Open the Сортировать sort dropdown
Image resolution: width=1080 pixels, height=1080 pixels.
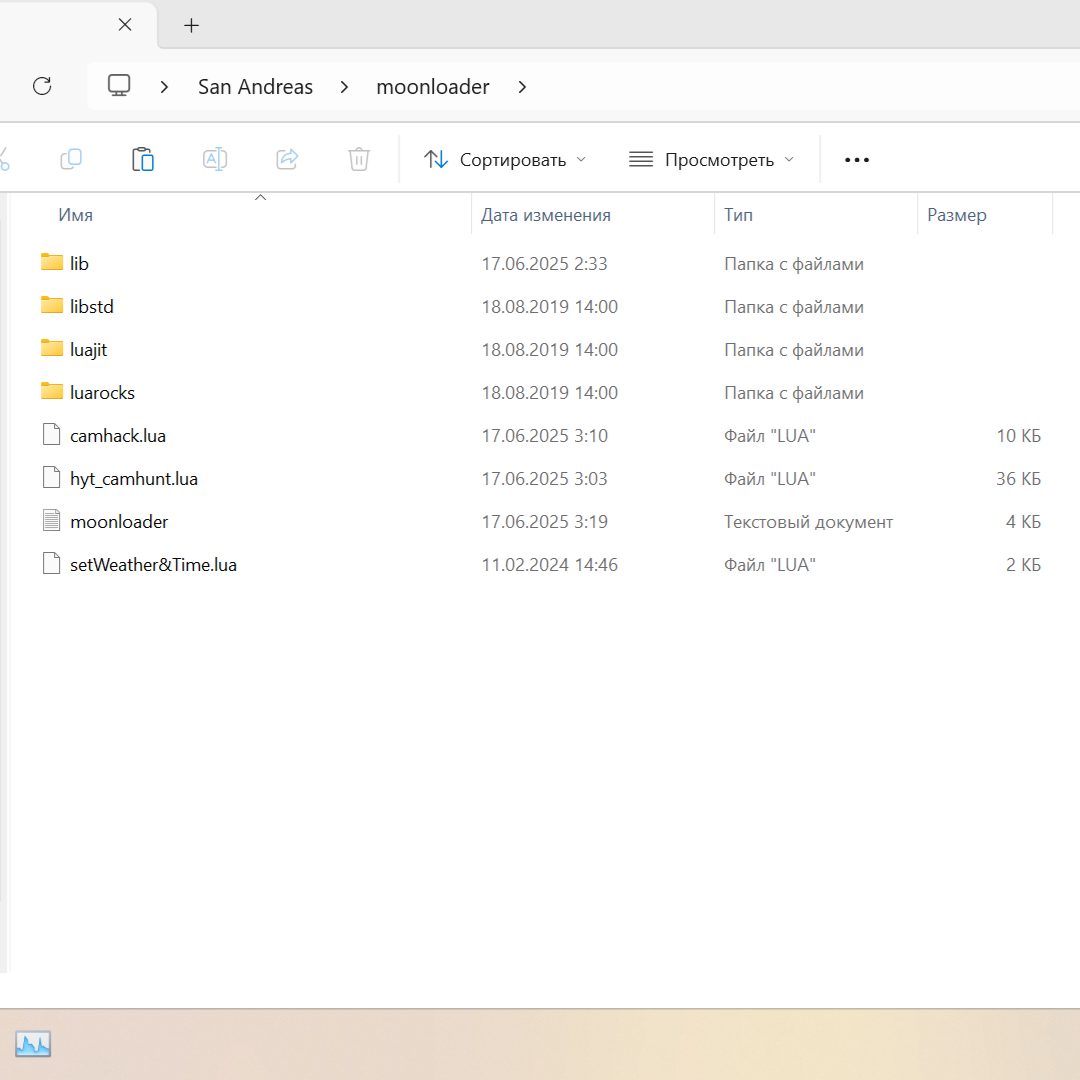(x=505, y=160)
